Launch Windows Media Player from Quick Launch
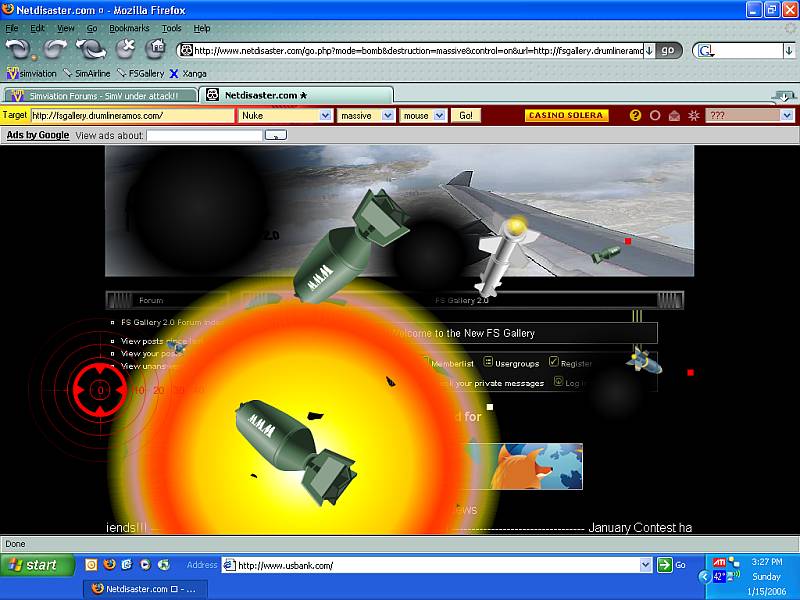 point(145,565)
